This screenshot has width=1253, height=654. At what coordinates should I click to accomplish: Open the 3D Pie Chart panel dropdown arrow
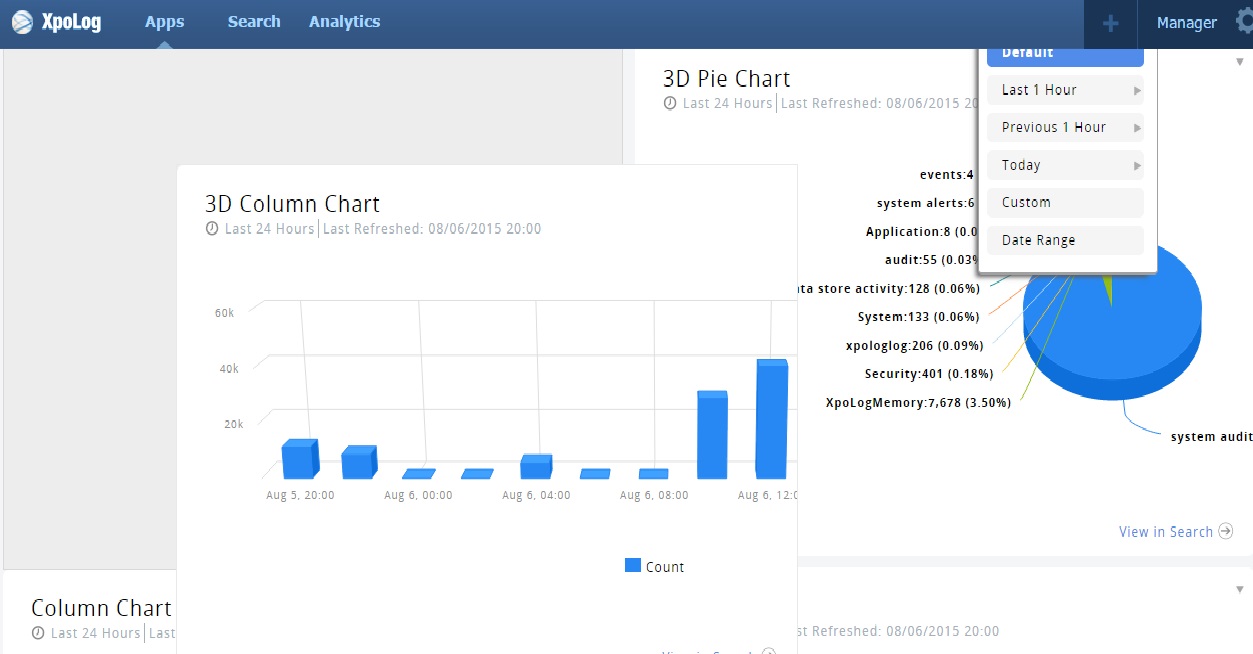click(1240, 62)
